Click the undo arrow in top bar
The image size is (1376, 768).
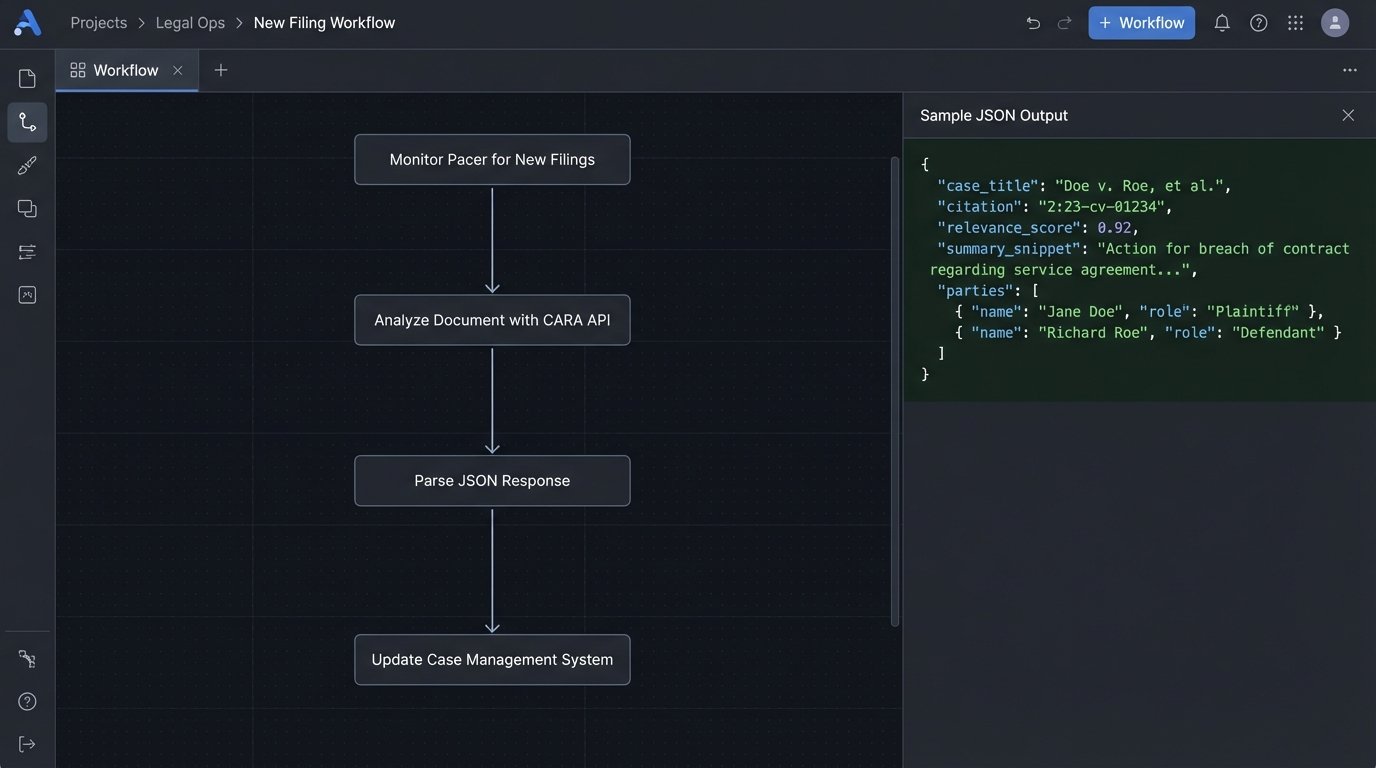click(x=1033, y=23)
